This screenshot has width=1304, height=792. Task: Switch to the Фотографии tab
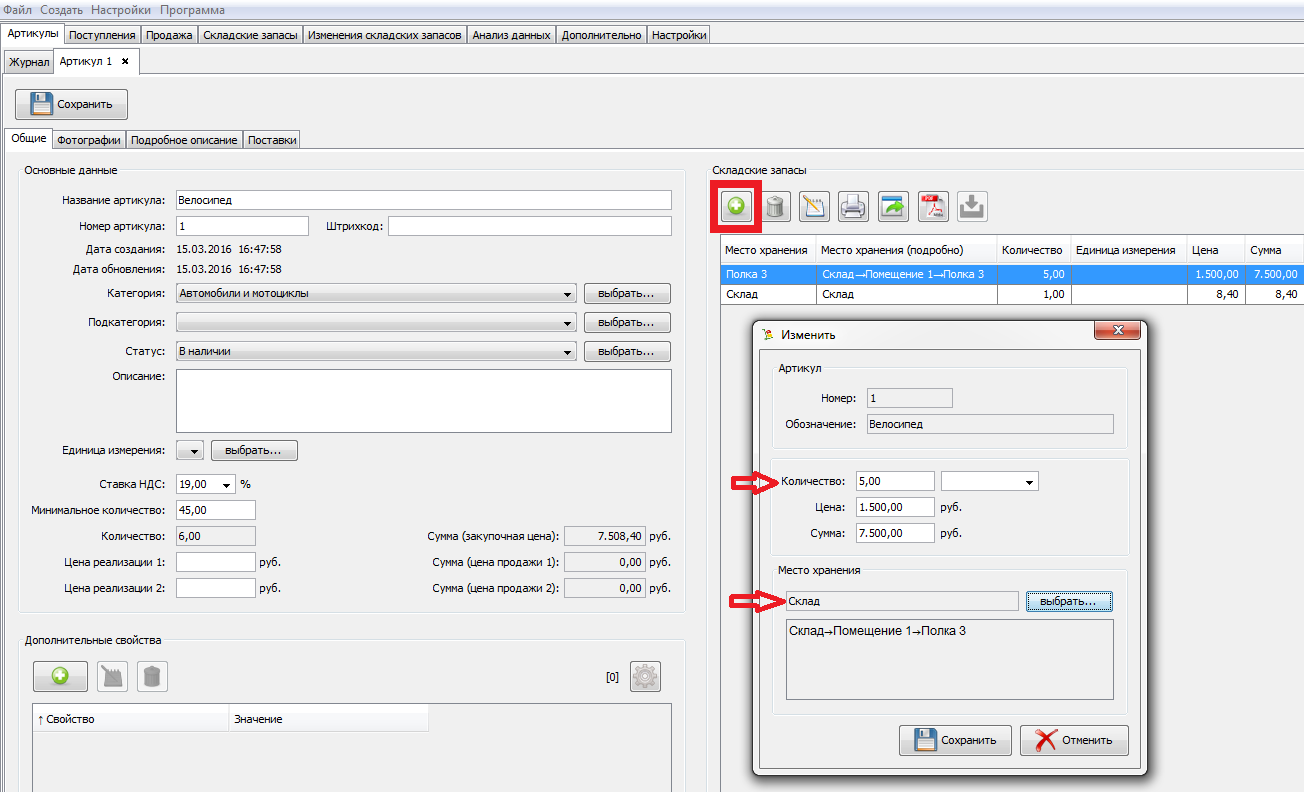pos(89,140)
